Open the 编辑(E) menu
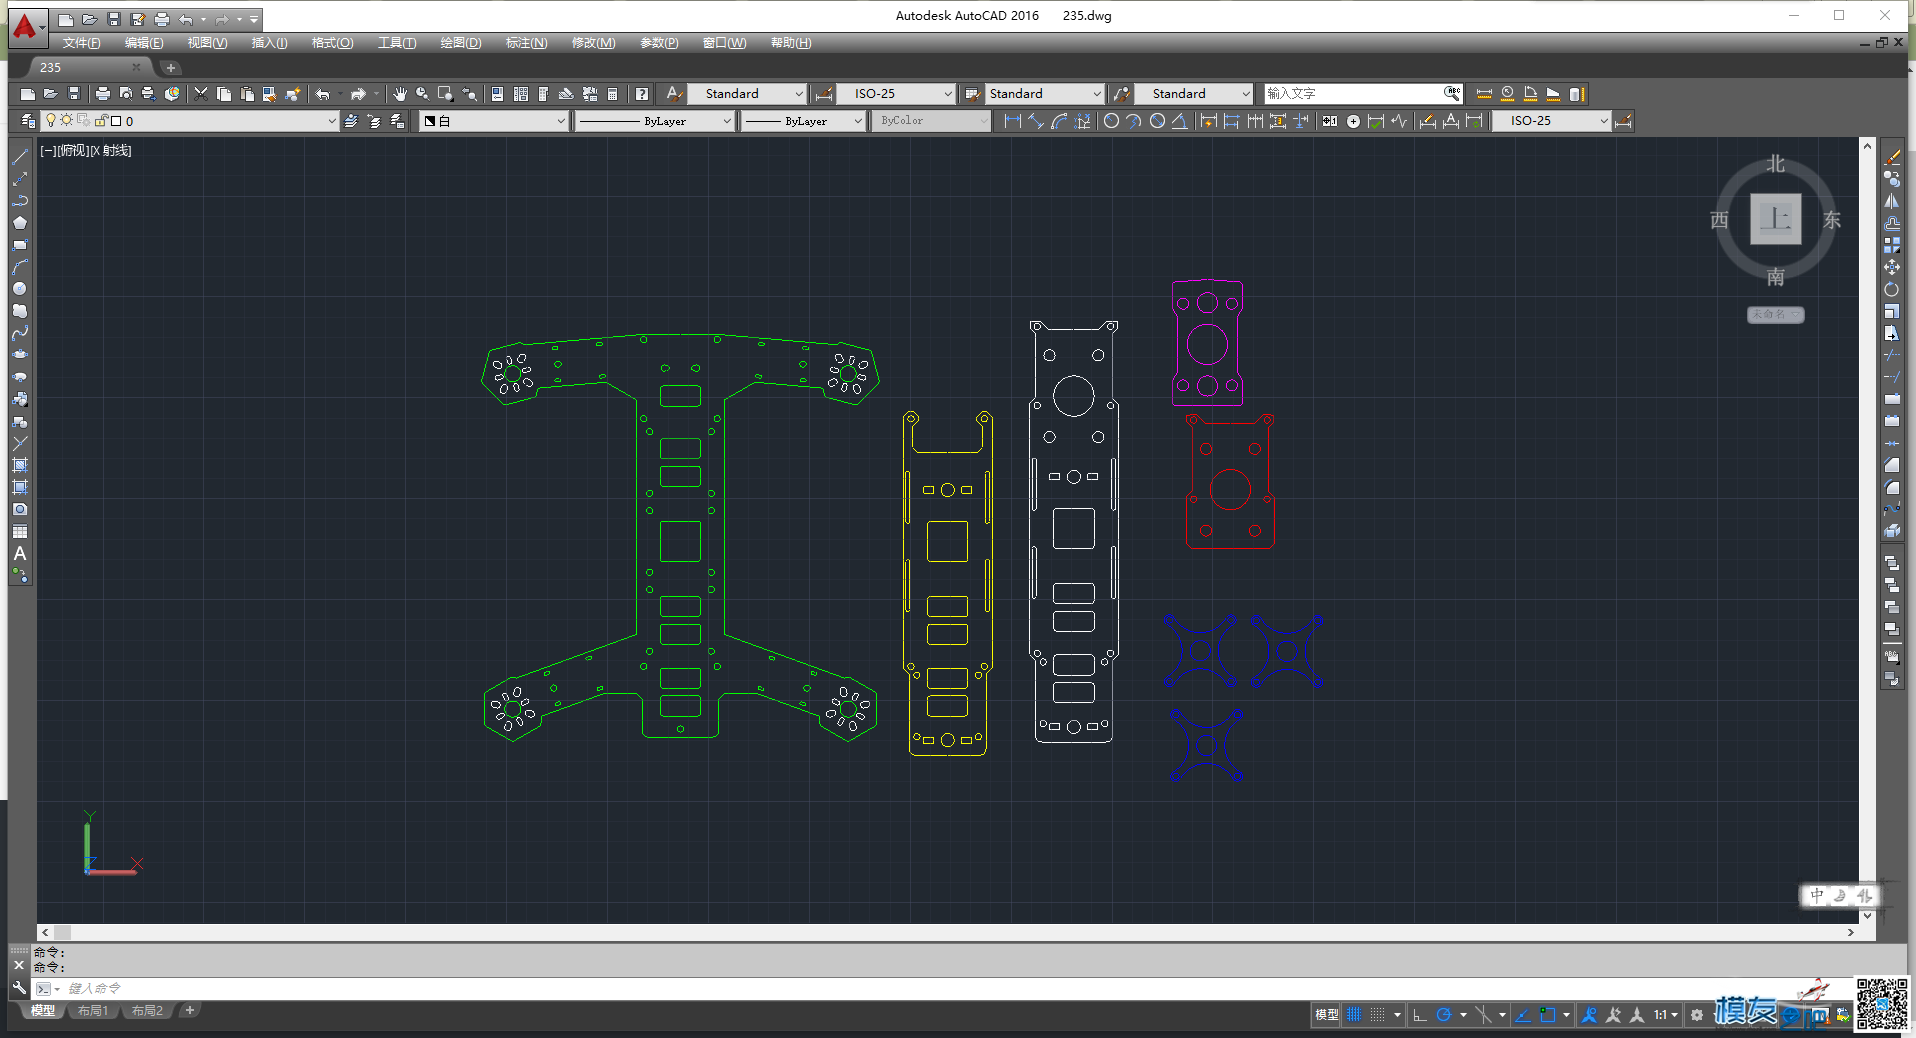Viewport: 1916px width, 1038px height. (x=144, y=43)
